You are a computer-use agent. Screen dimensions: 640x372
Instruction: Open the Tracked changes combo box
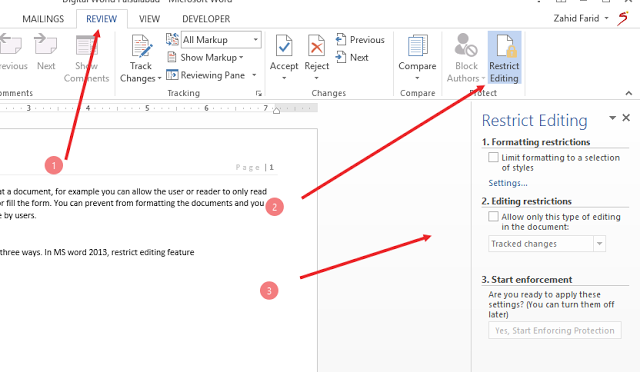547,244
